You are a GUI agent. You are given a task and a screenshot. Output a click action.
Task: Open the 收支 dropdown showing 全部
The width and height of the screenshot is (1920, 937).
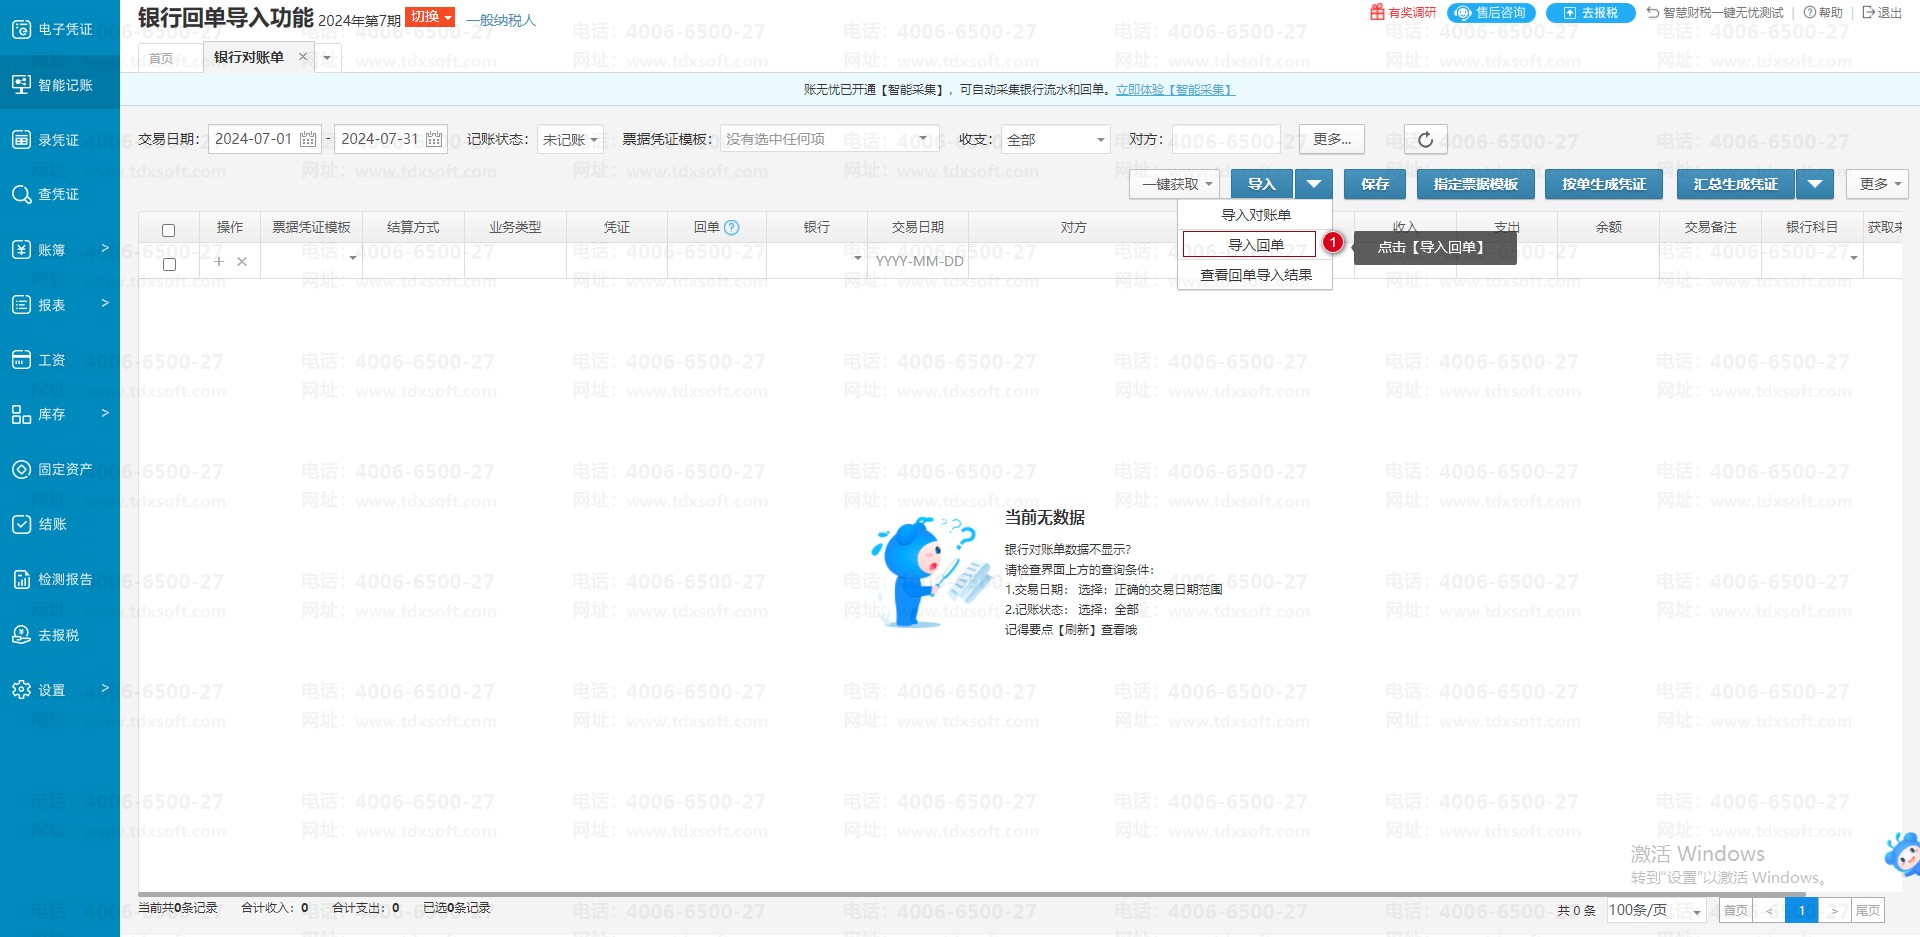[1056, 140]
